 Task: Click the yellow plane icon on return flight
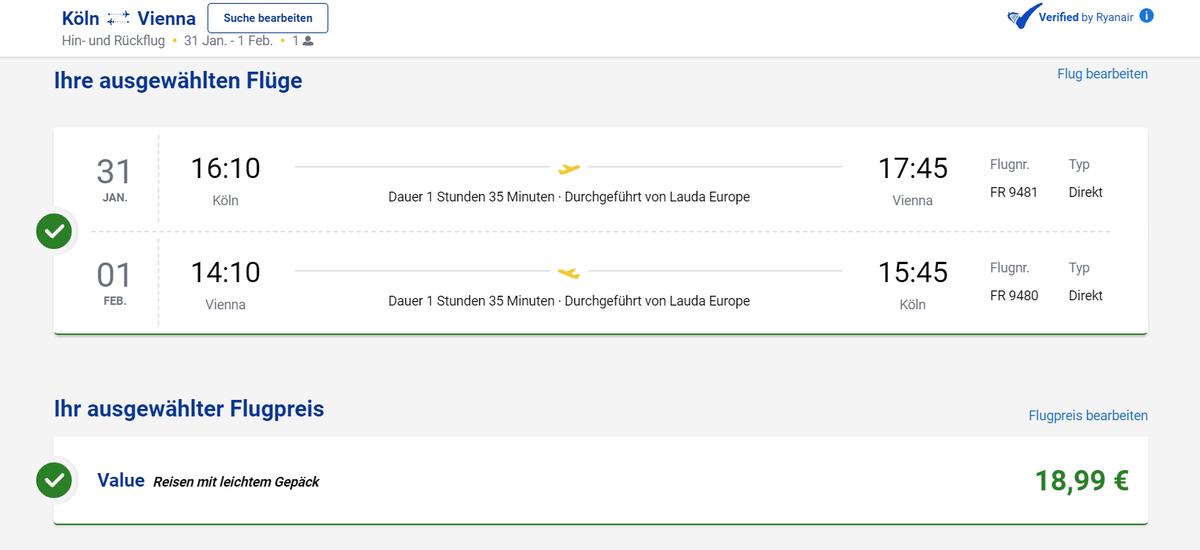coord(569,272)
